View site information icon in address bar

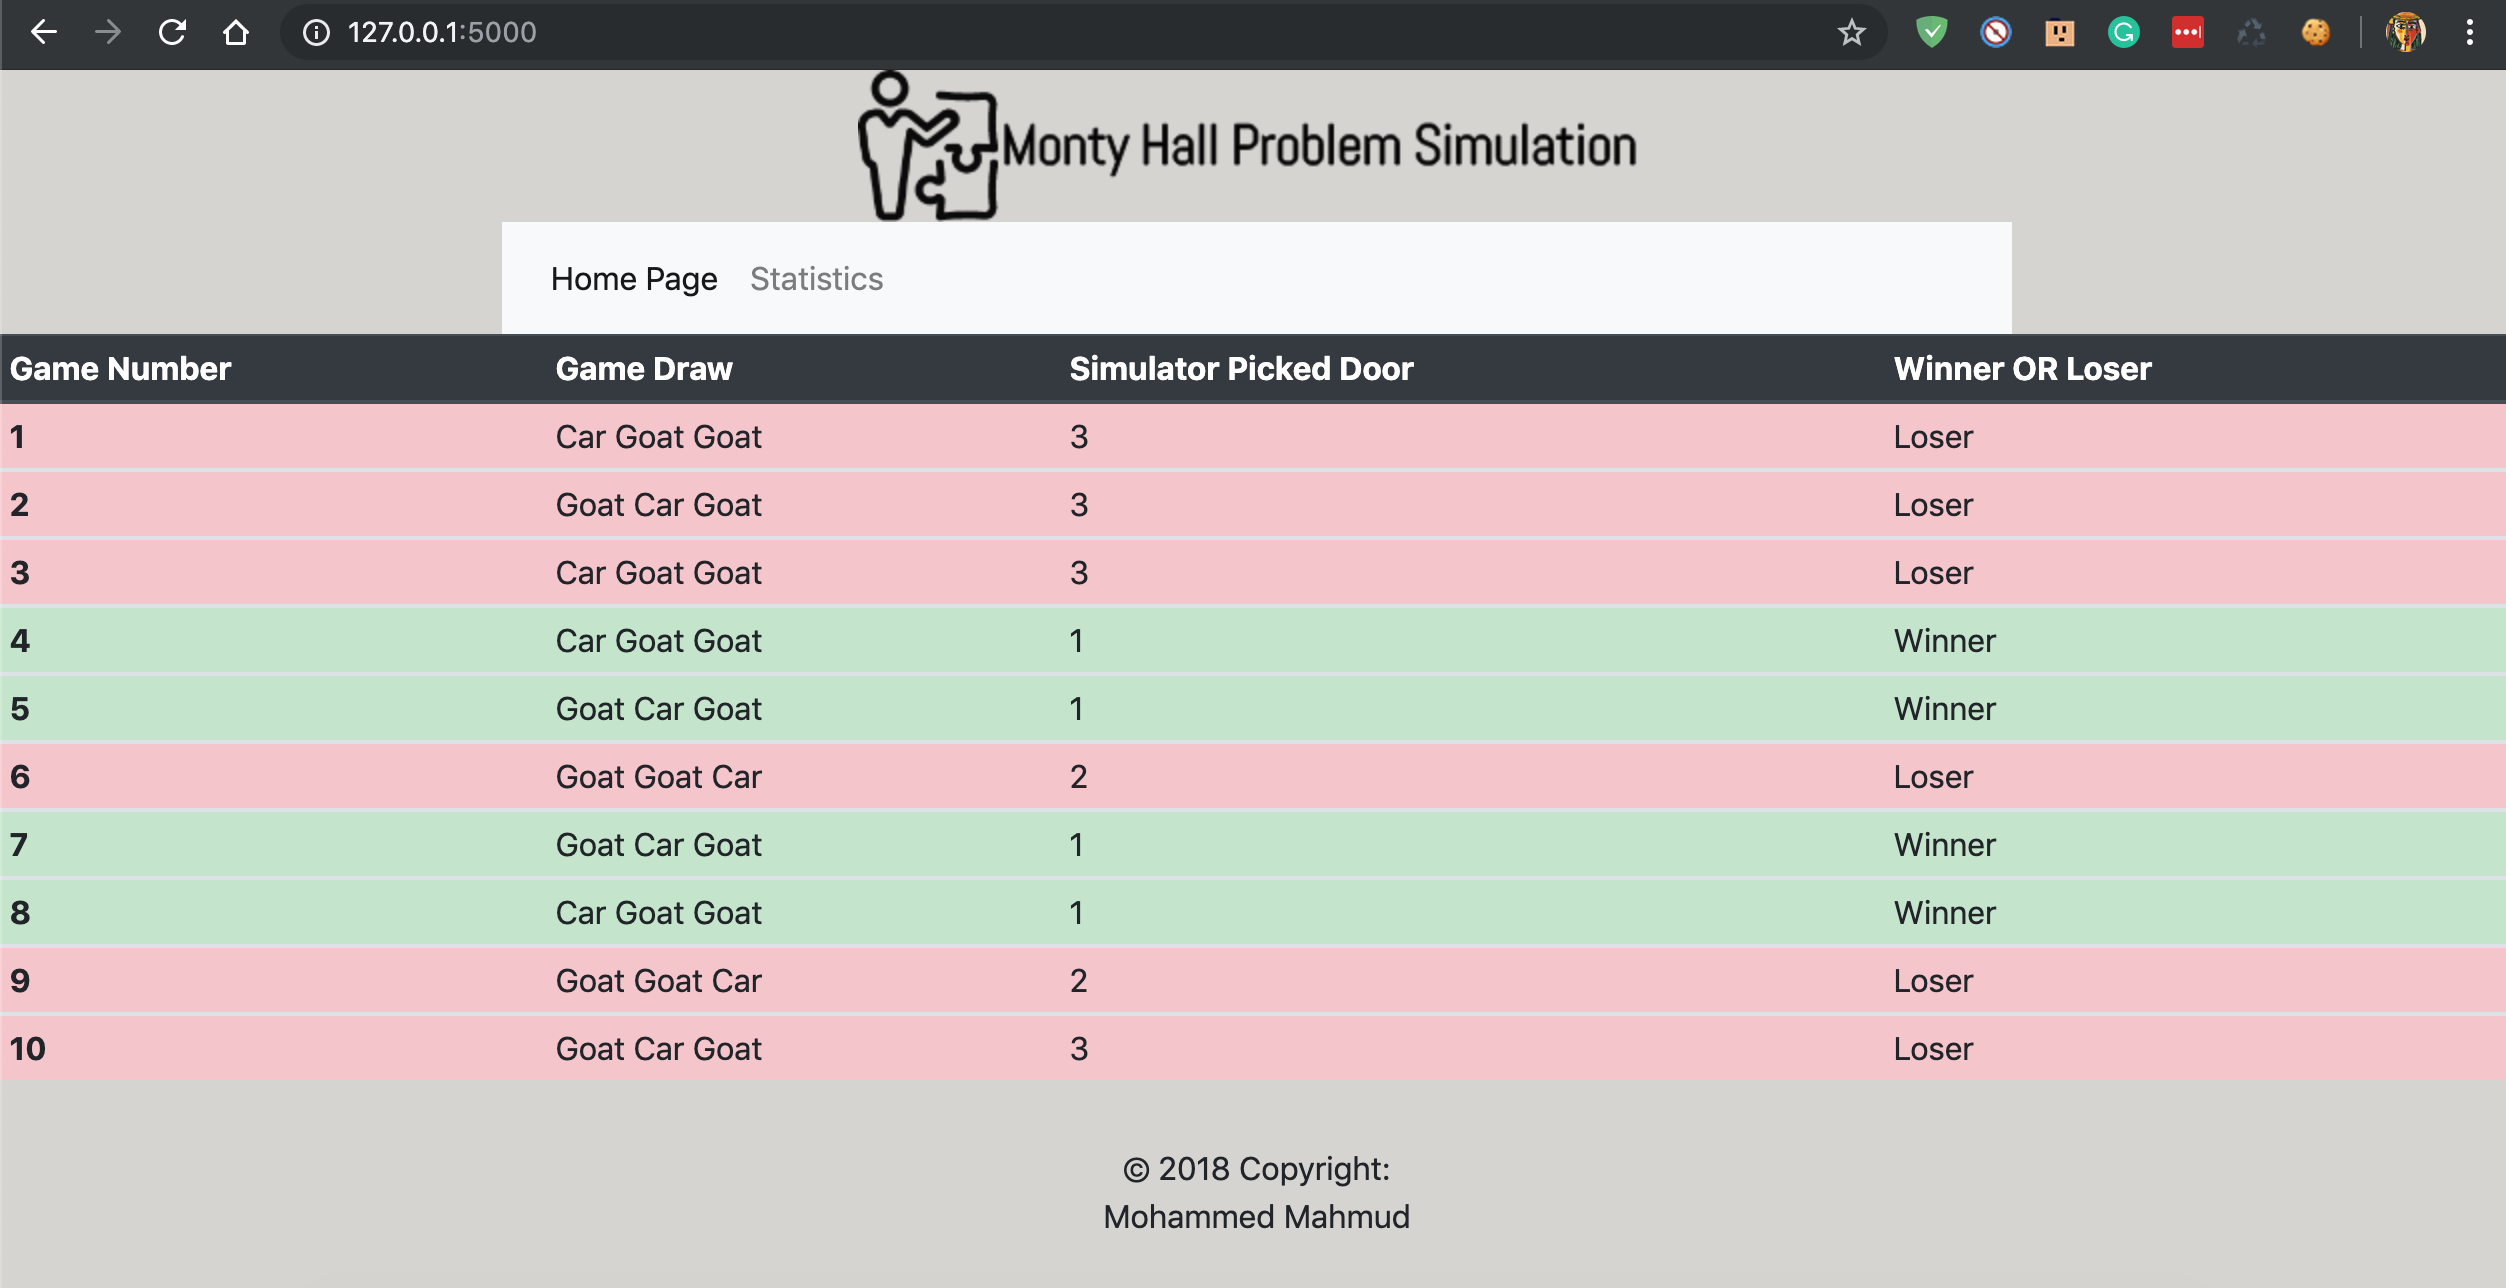[x=316, y=33]
